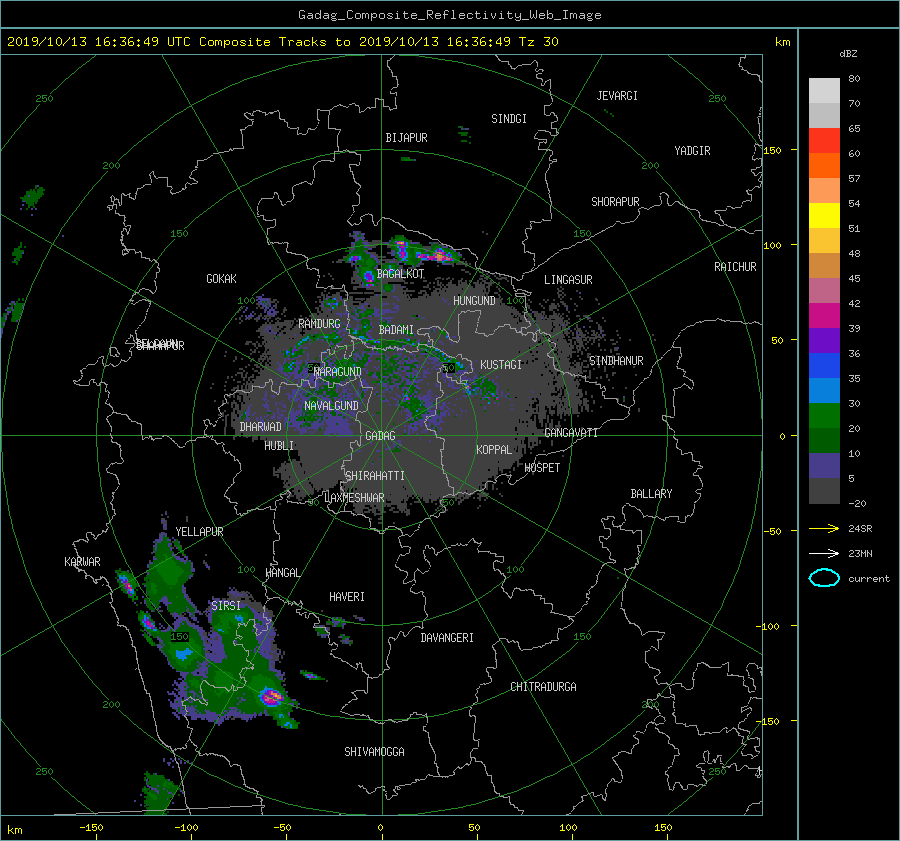Screen dimensions: 900x841
Task: Click the SHIVAMOGGA label
Action: click(374, 751)
